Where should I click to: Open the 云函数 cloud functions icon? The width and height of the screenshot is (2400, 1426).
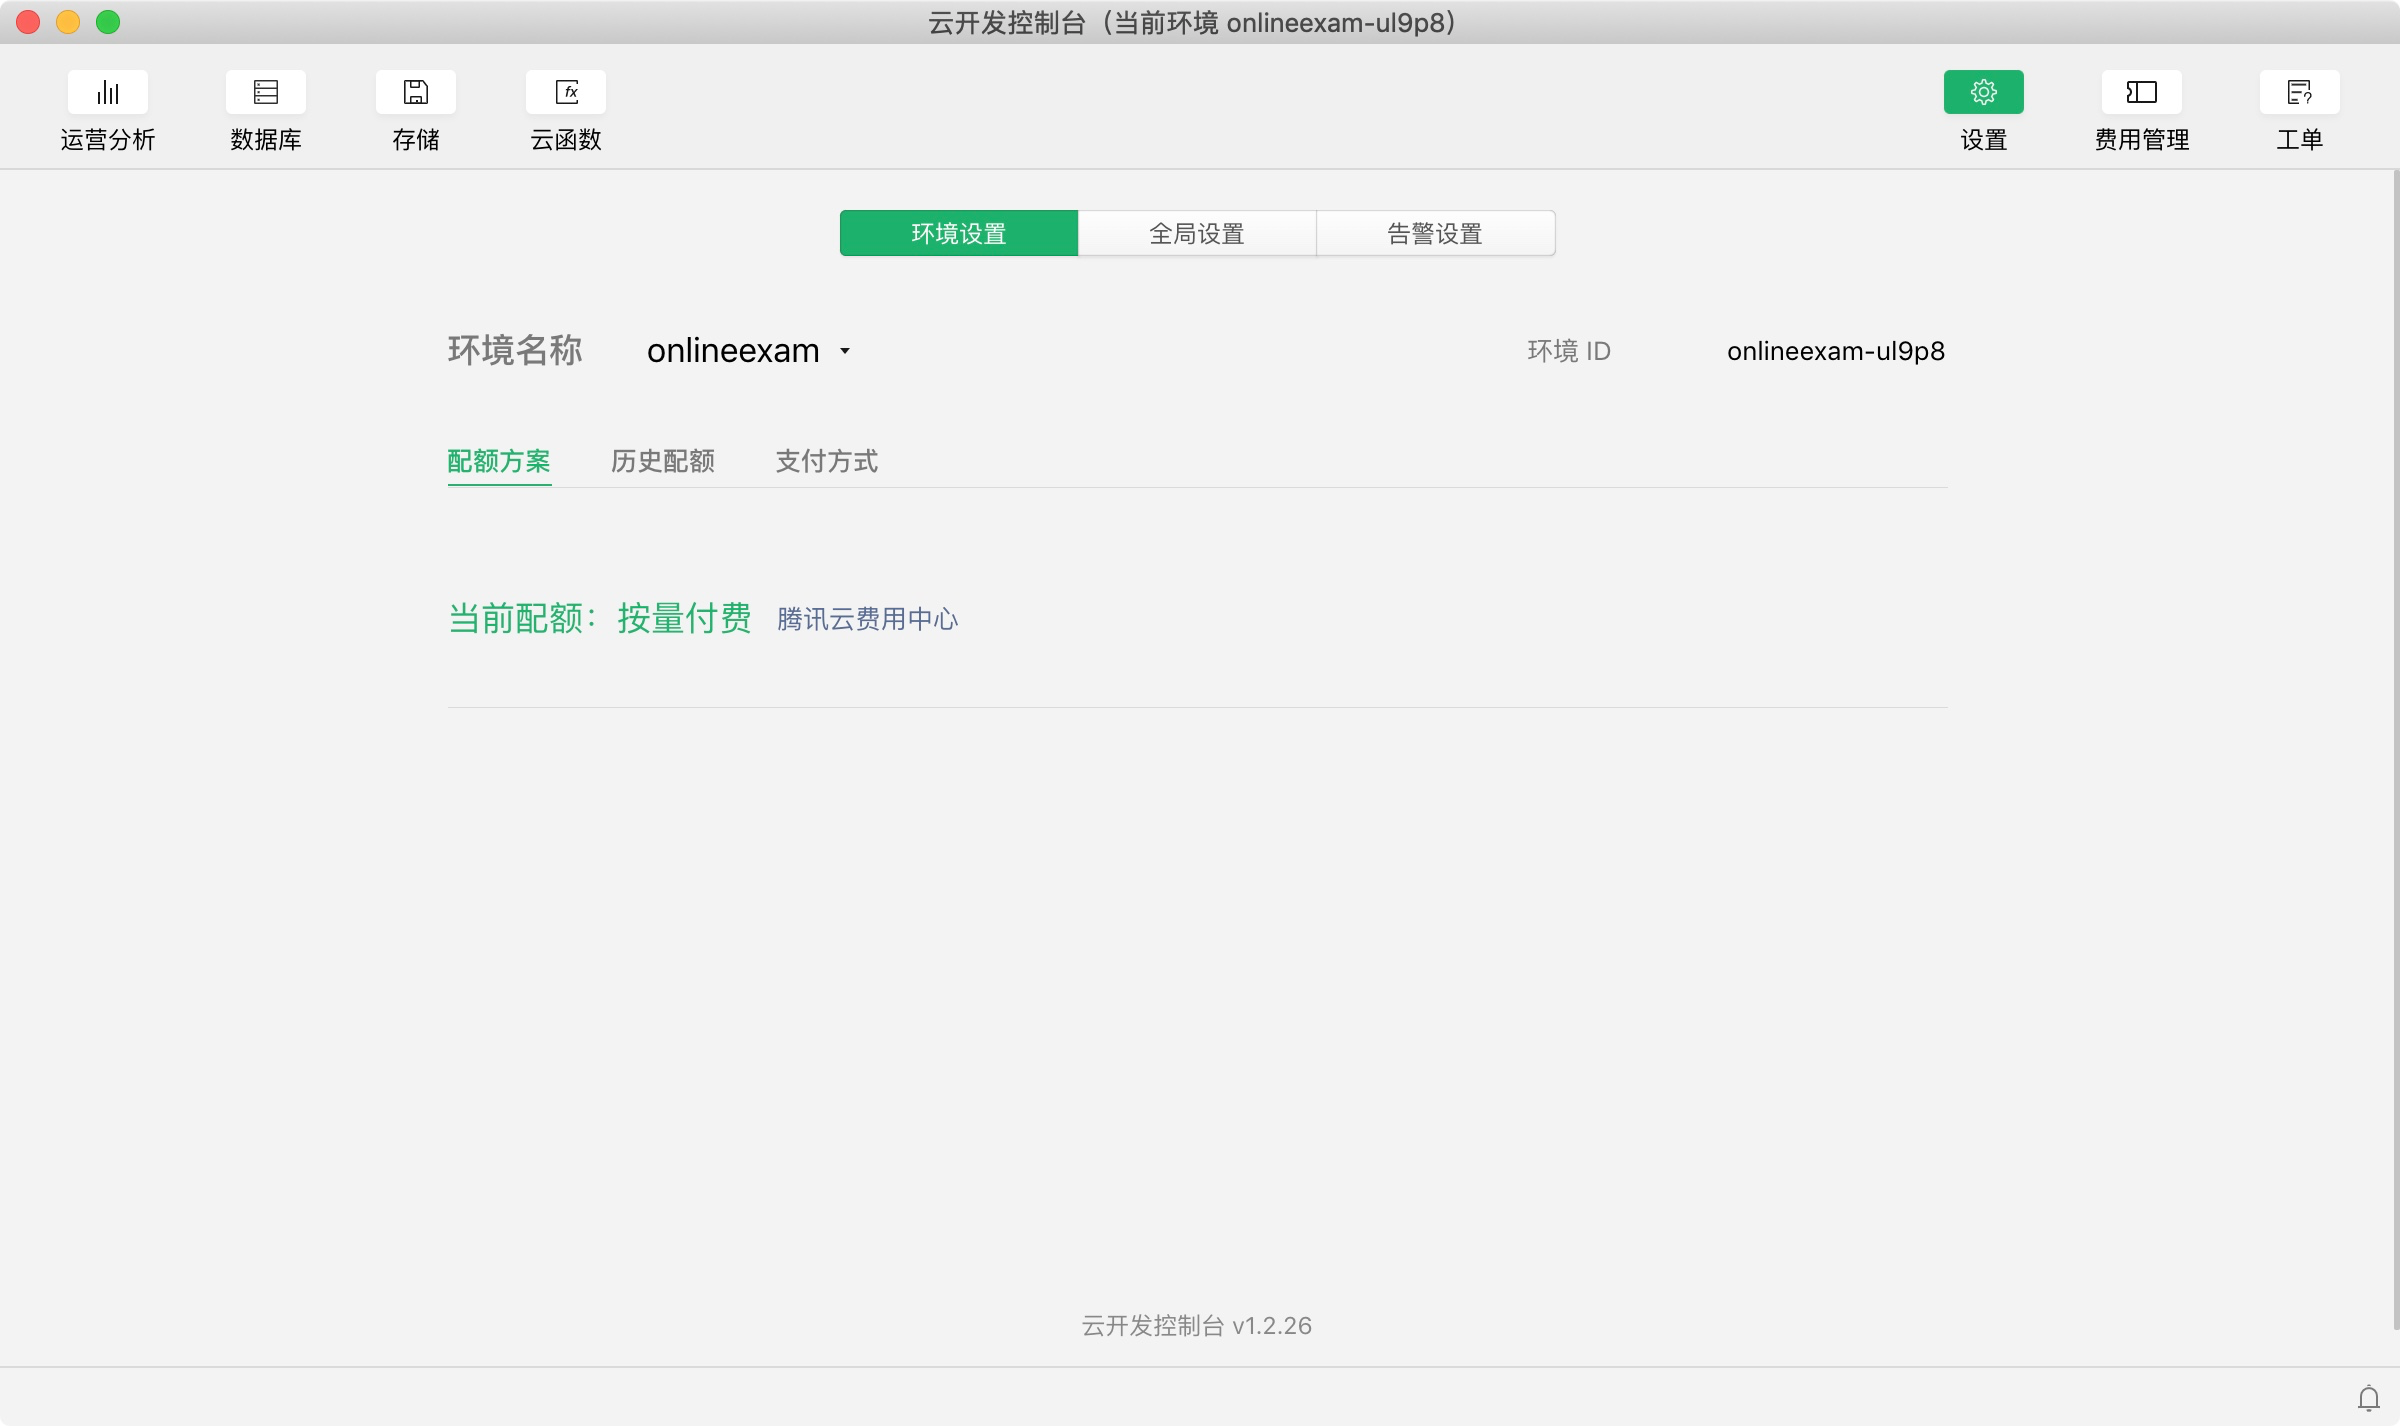tap(566, 93)
